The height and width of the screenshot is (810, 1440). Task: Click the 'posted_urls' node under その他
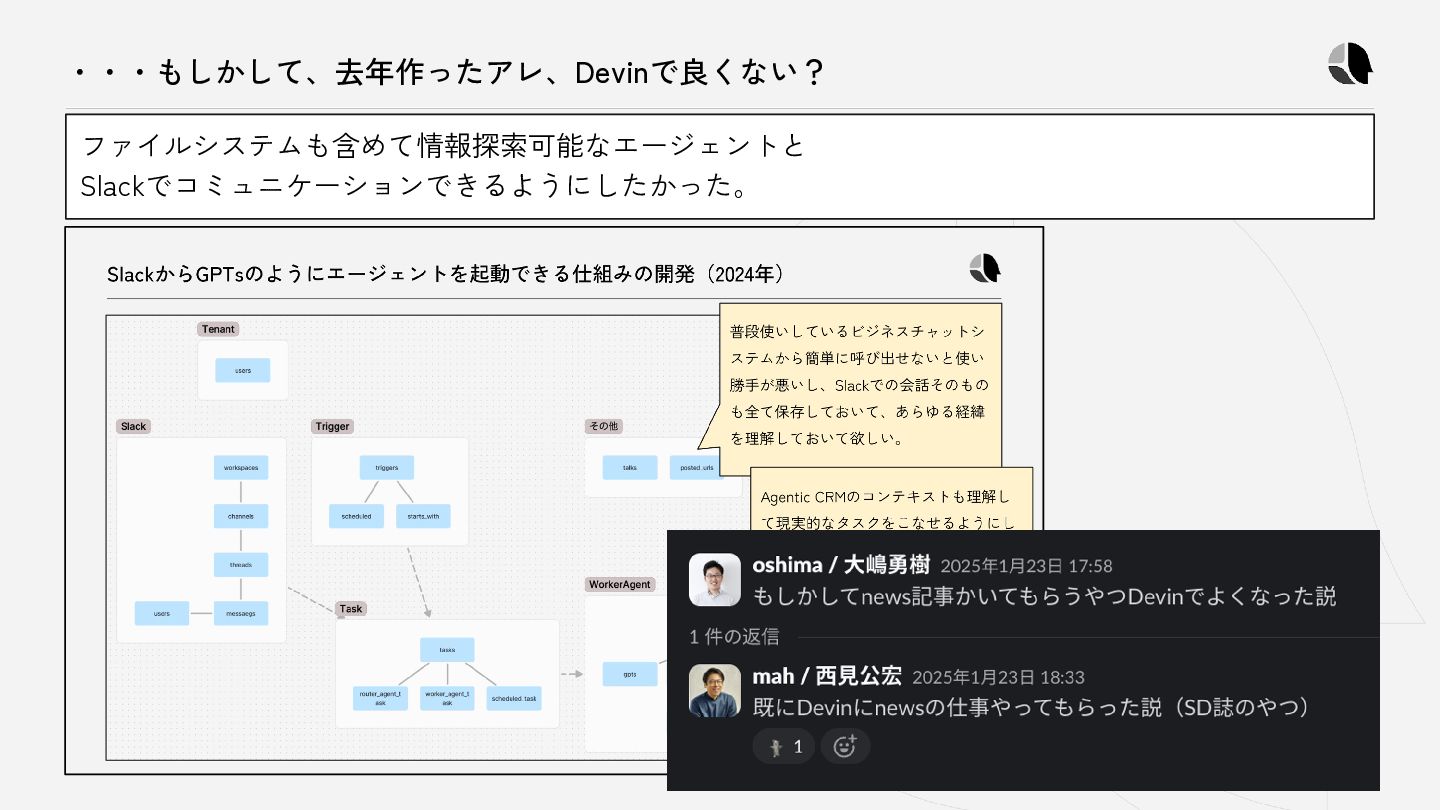[696, 468]
